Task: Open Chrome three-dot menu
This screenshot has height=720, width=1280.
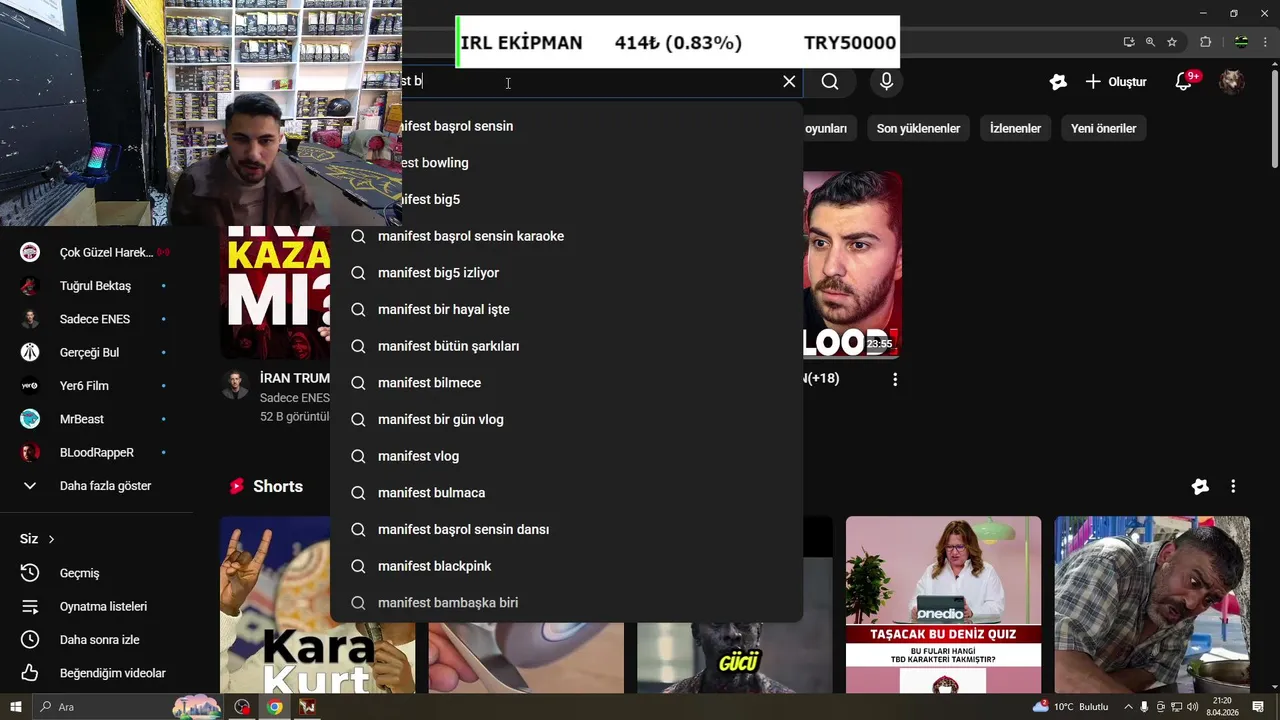Action: coord(1265,42)
